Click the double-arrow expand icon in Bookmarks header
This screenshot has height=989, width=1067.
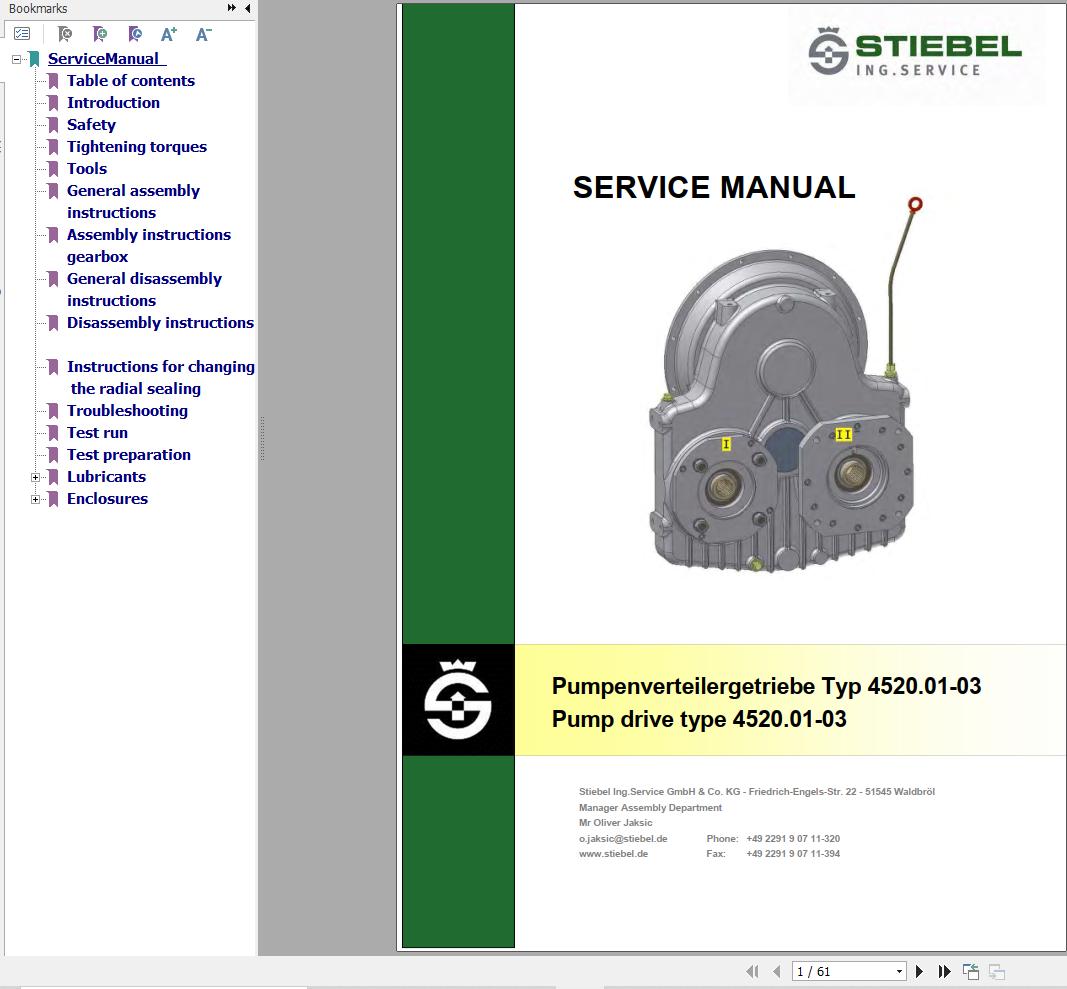tap(231, 8)
